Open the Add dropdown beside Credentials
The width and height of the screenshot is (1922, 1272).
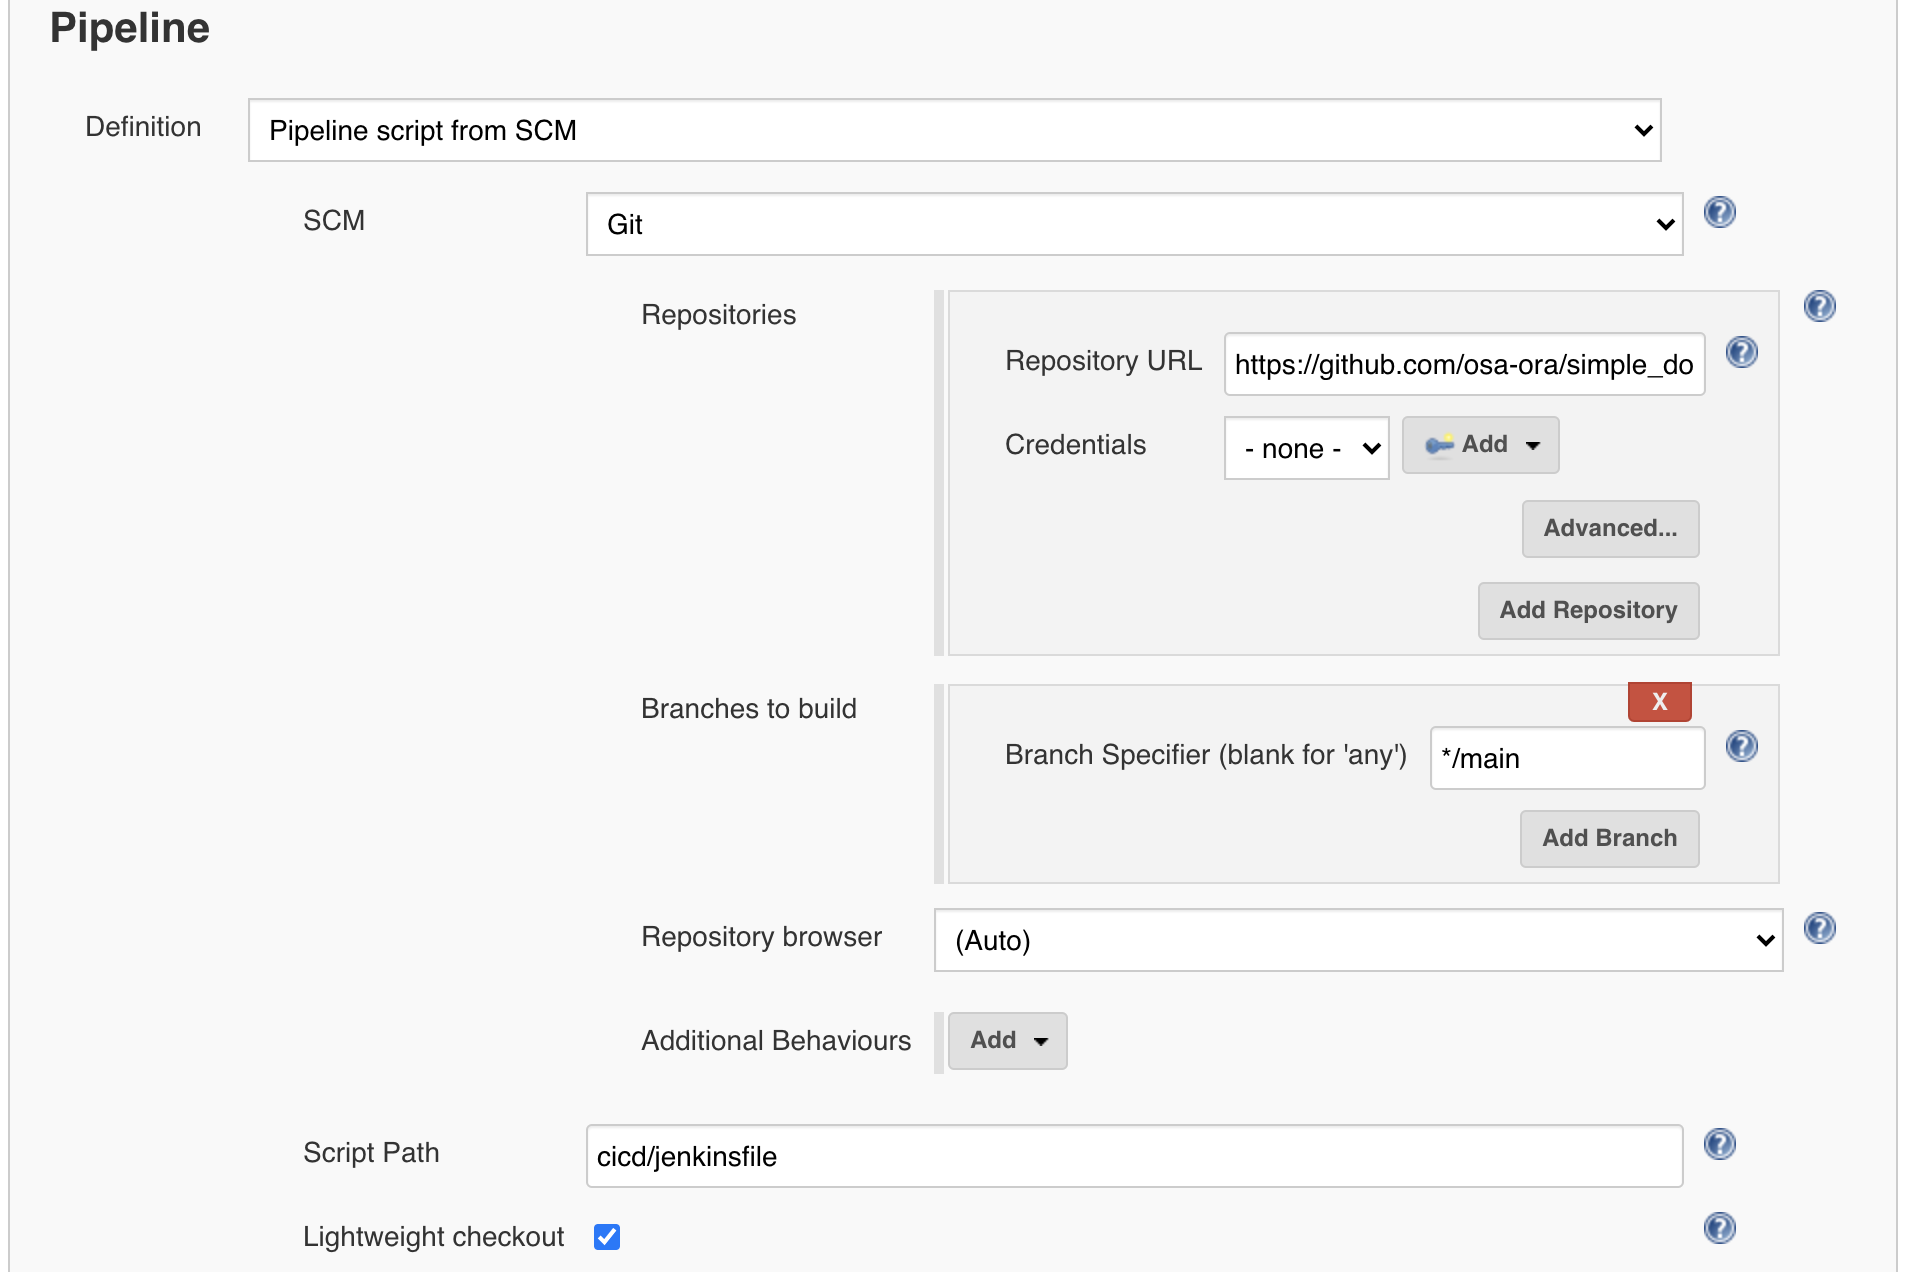[x=1480, y=445]
